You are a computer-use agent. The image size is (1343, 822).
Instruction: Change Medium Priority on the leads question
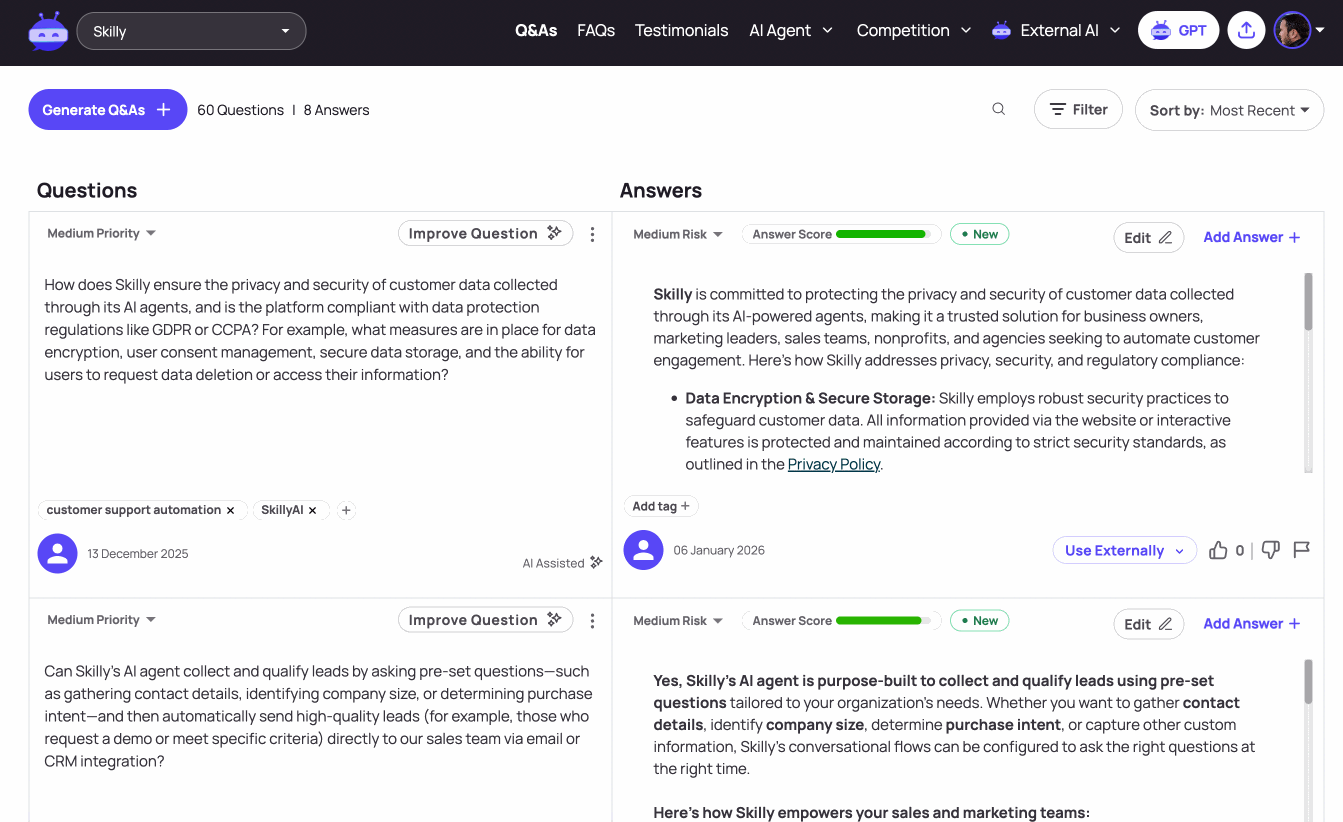(102, 620)
